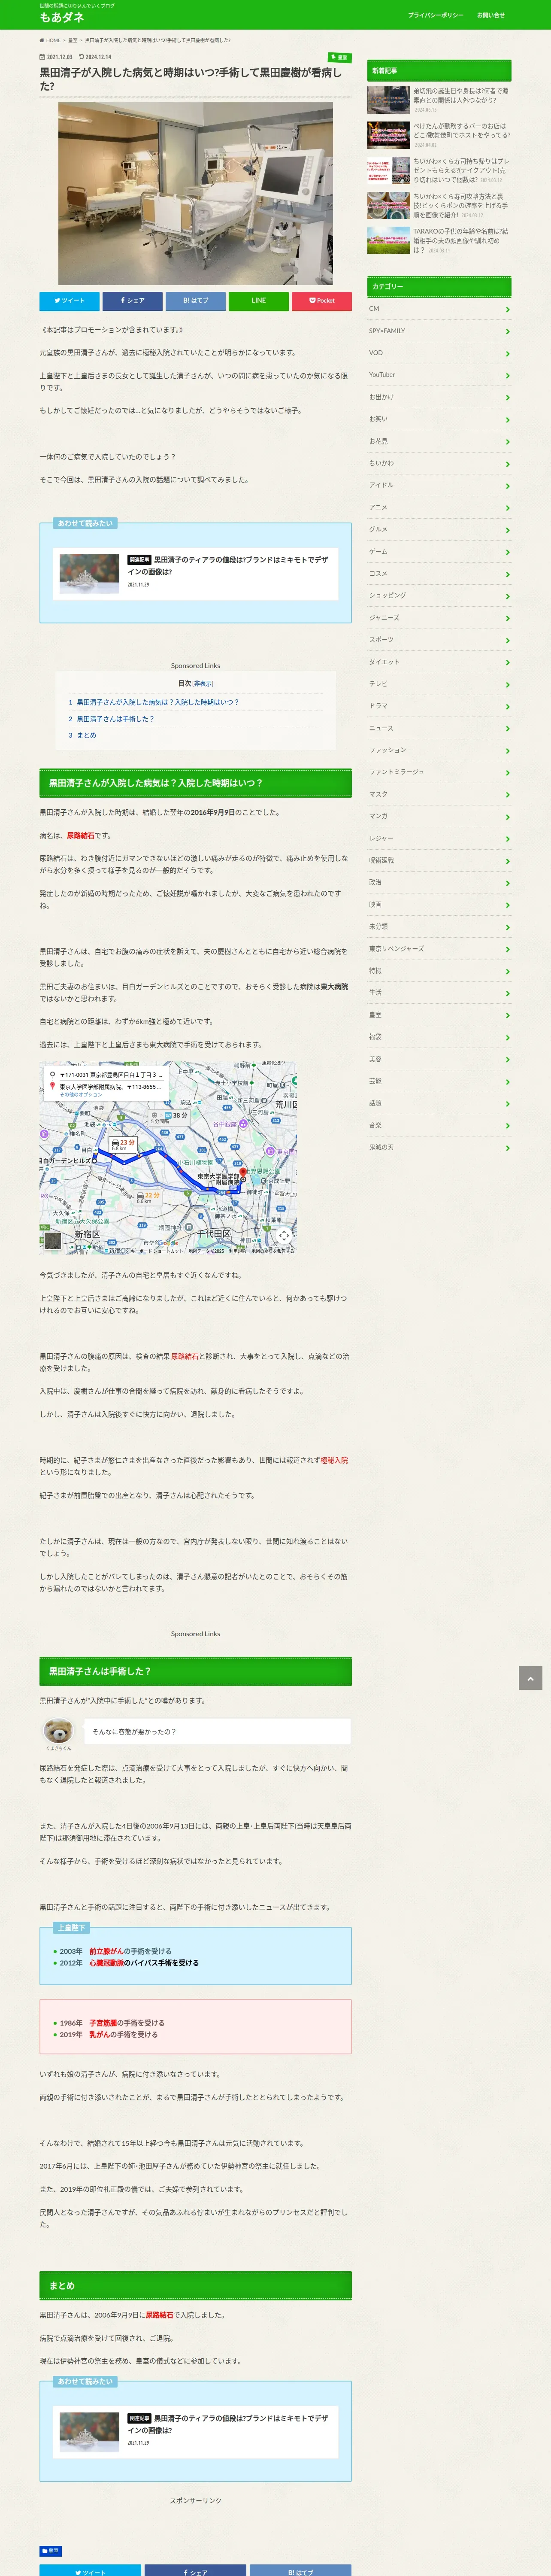Image resolution: width=551 pixels, height=2576 pixels.
Task: Click the Facebook シェア button under the hero image
Action: point(132,301)
